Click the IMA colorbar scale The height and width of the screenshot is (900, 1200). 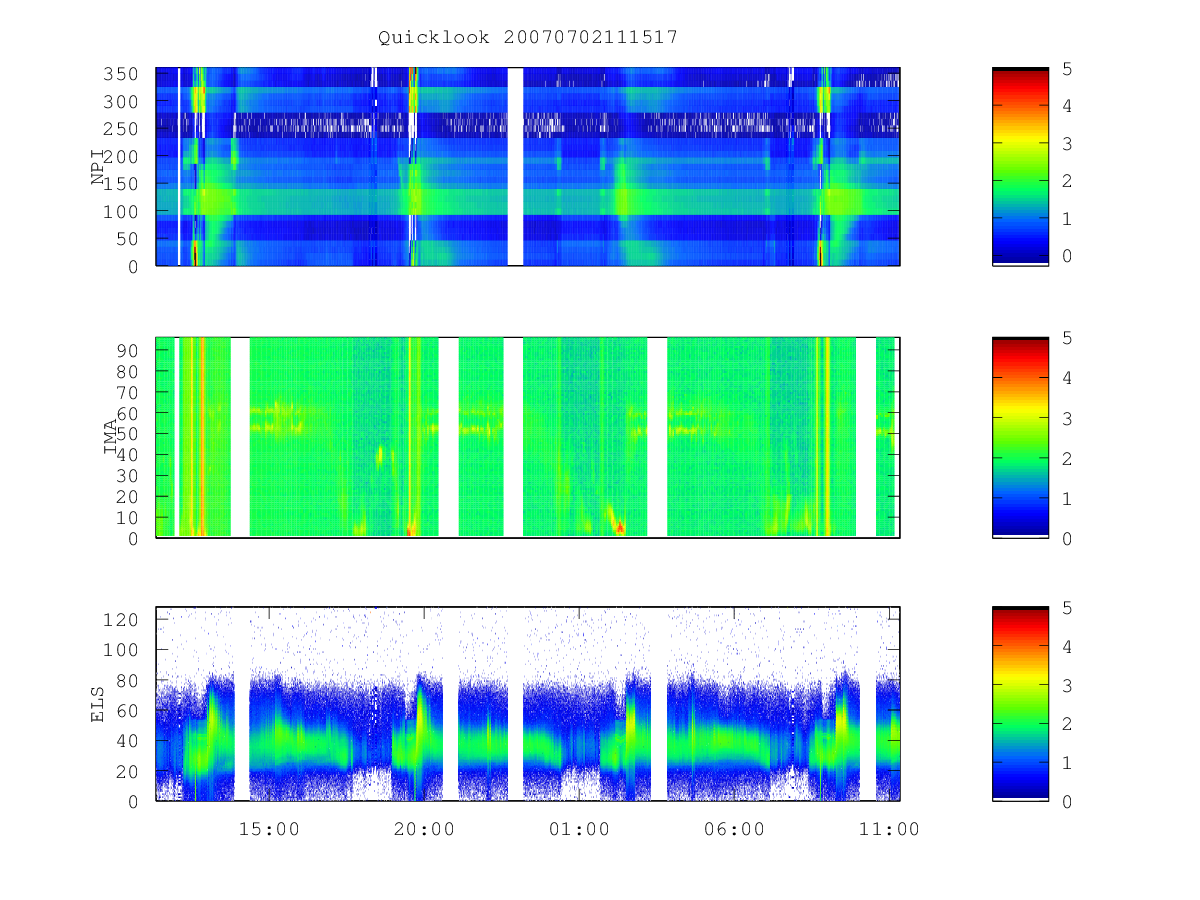coord(1020,437)
